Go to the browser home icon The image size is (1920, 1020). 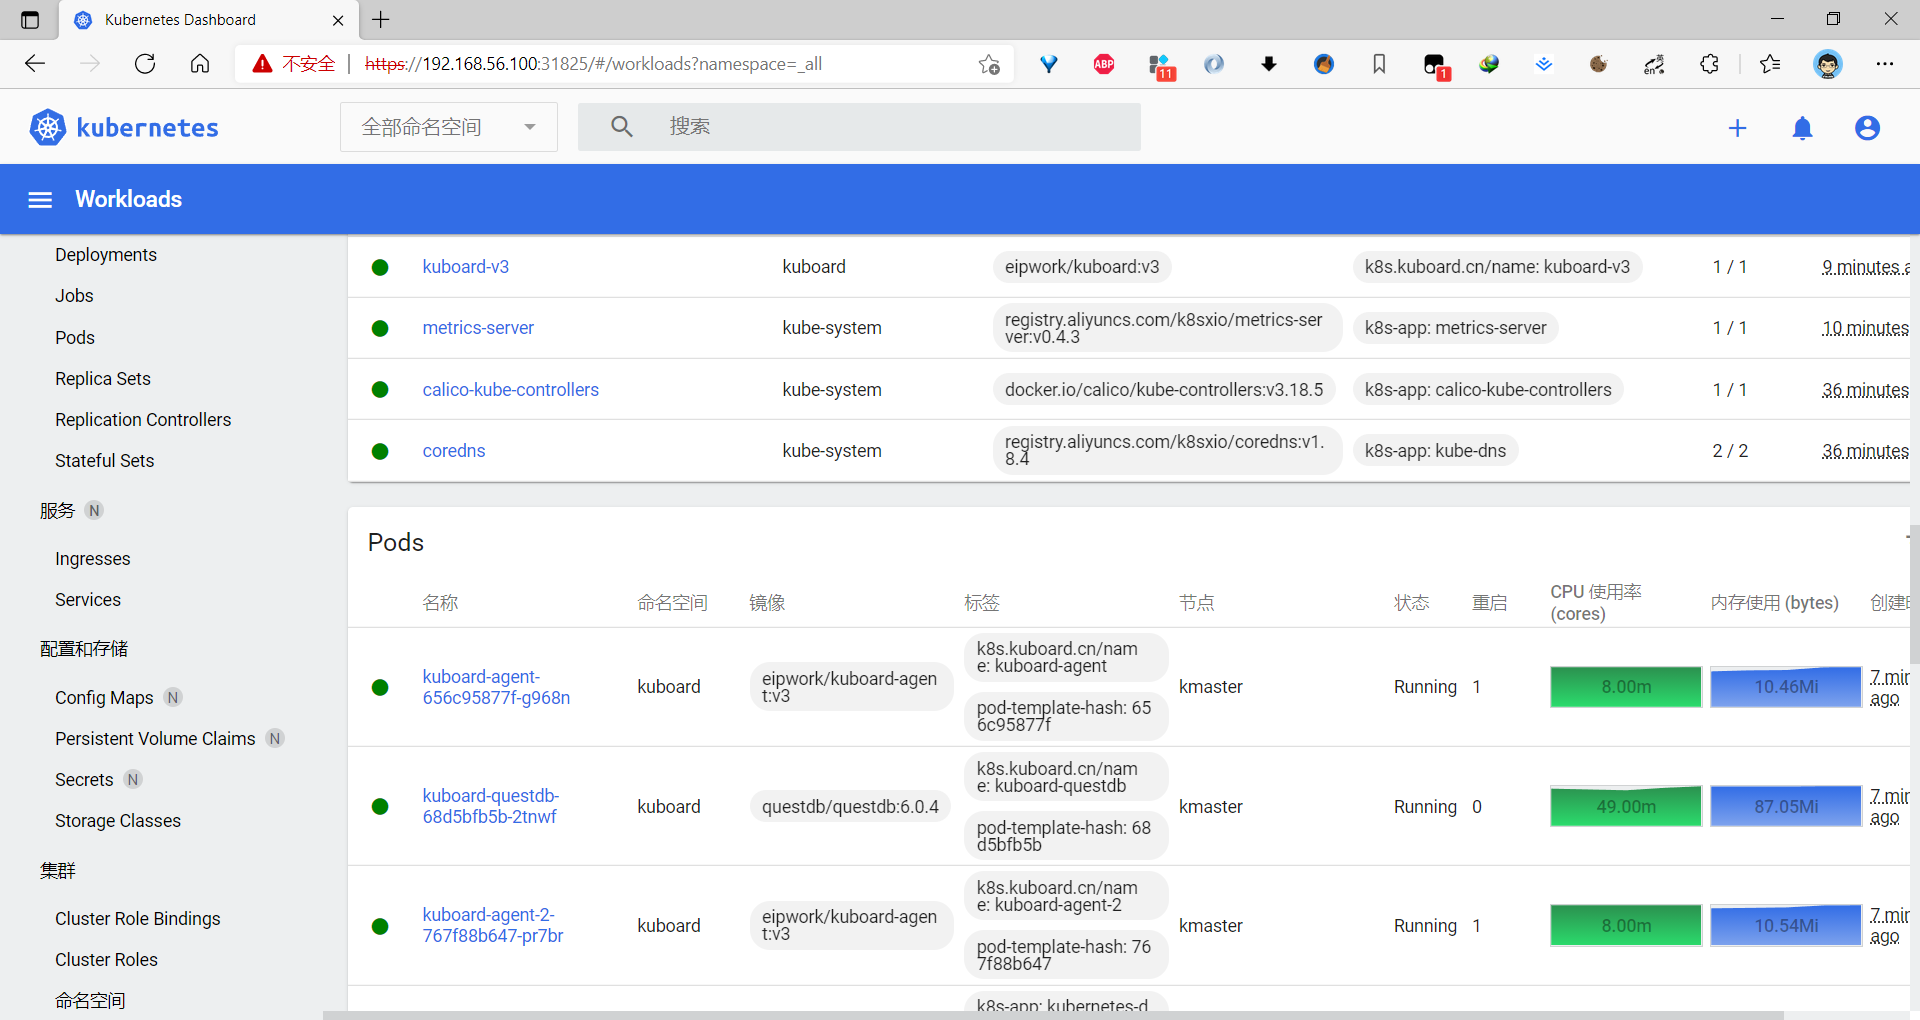point(200,64)
